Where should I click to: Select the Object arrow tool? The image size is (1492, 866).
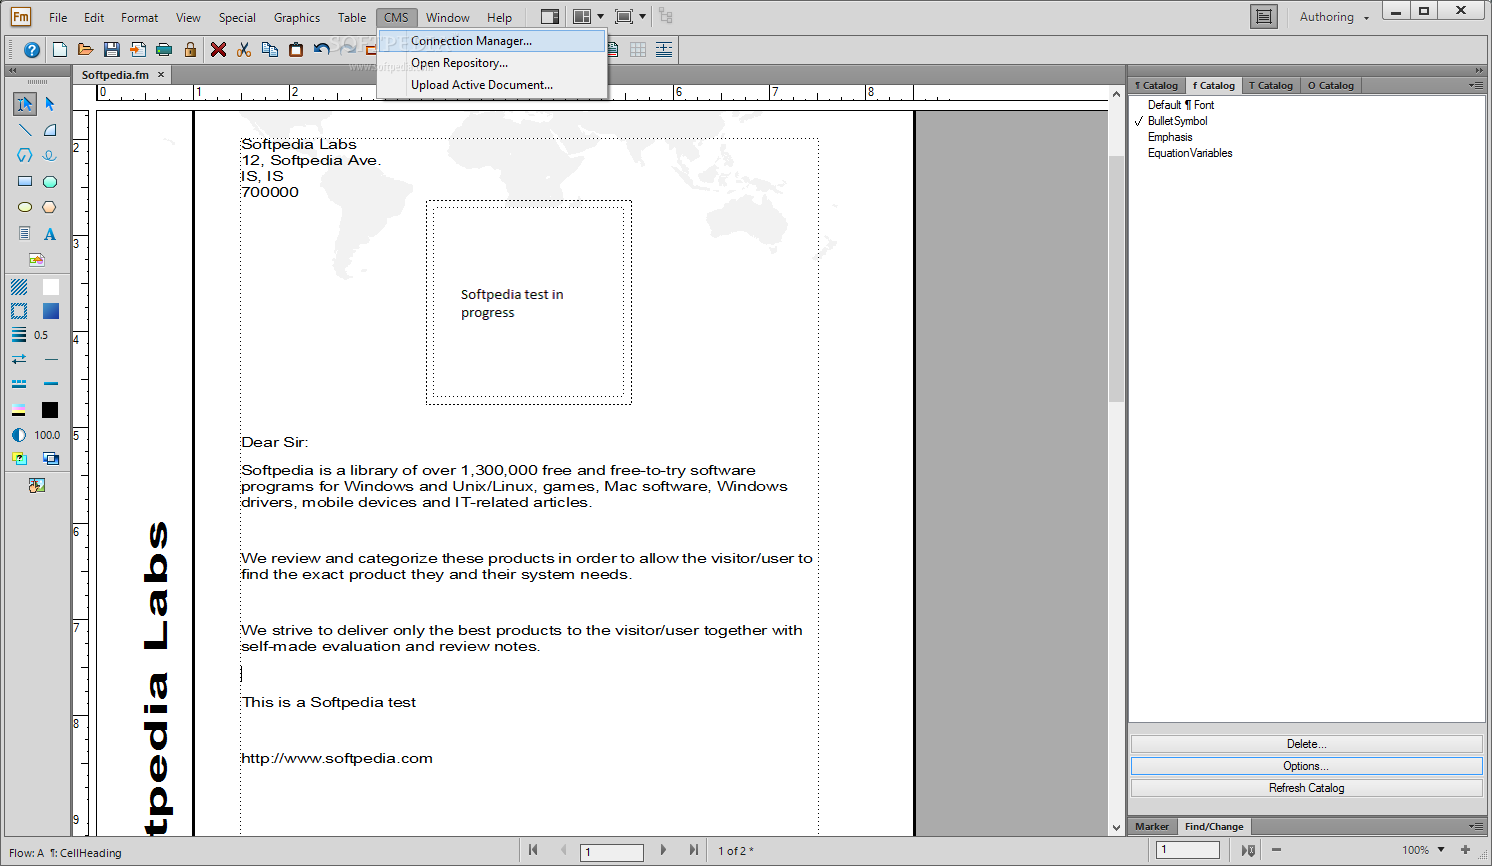point(50,104)
